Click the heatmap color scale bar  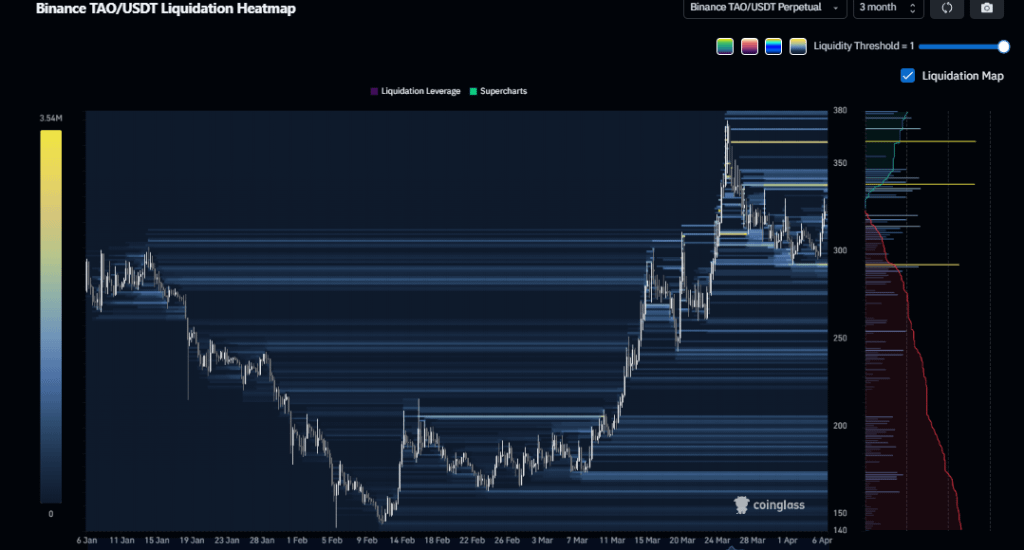click(51, 316)
